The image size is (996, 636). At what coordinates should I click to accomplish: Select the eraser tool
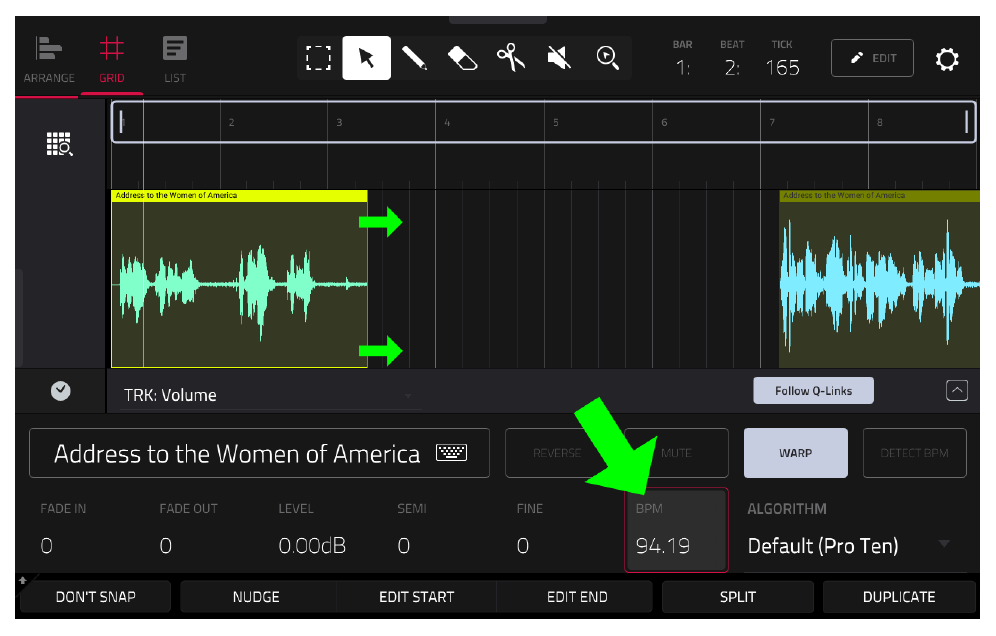[x=462, y=58]
